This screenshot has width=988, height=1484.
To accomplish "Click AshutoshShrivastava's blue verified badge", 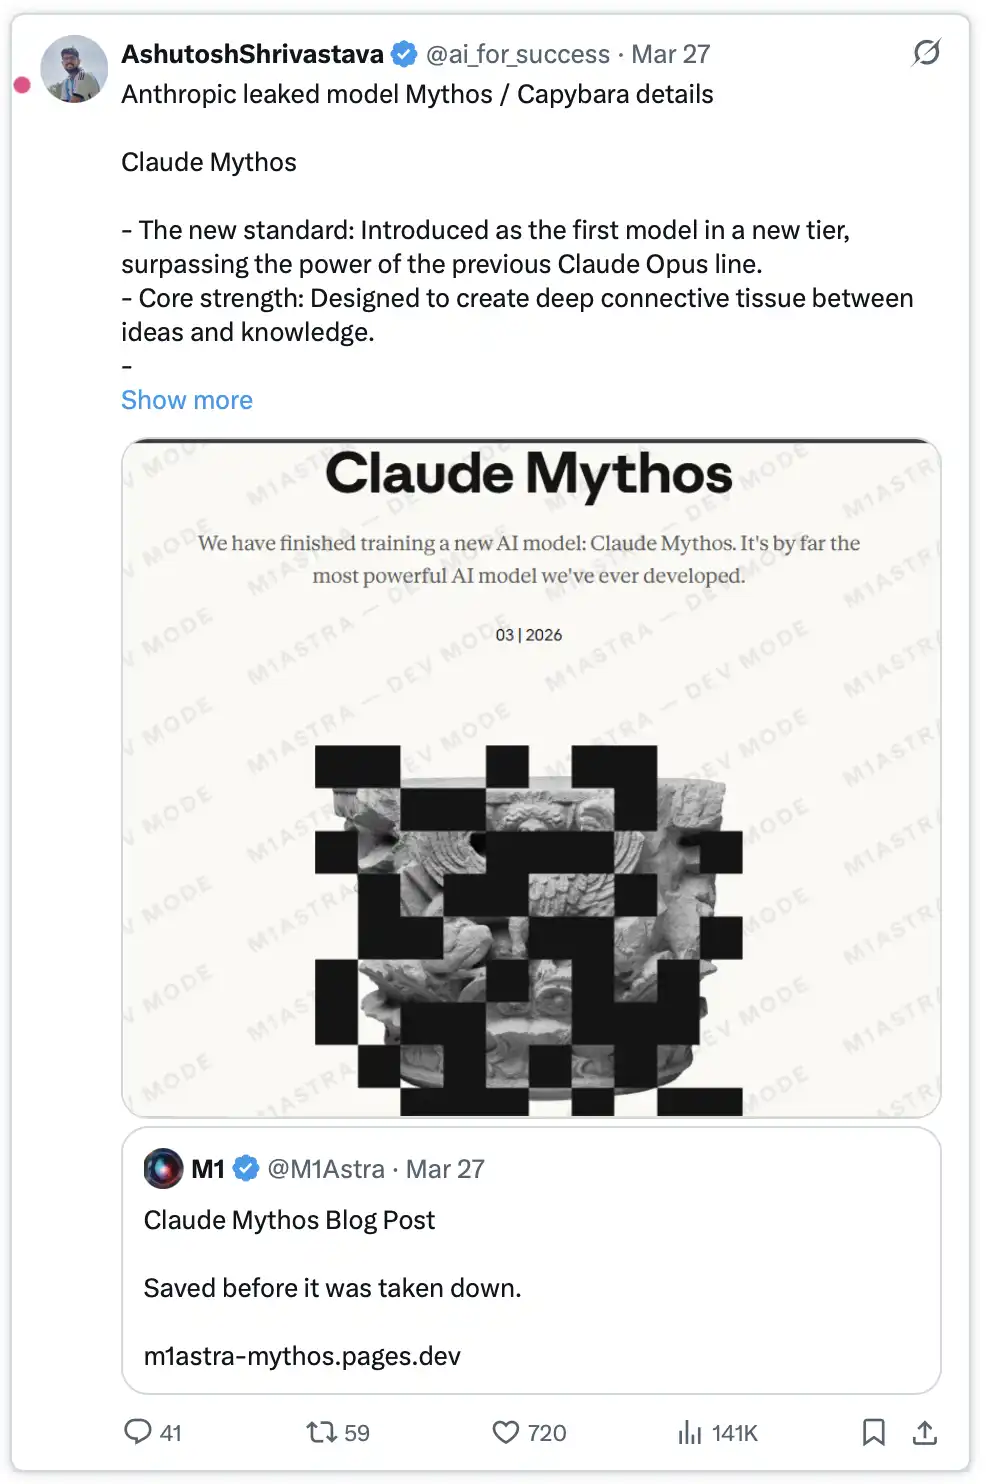I will click(x=404, y=54).
